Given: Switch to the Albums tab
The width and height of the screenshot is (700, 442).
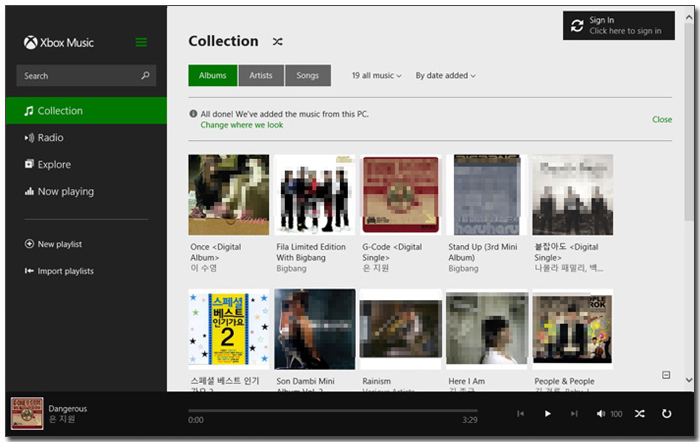Looking at the screenshot, I should (x=212, y=75).
